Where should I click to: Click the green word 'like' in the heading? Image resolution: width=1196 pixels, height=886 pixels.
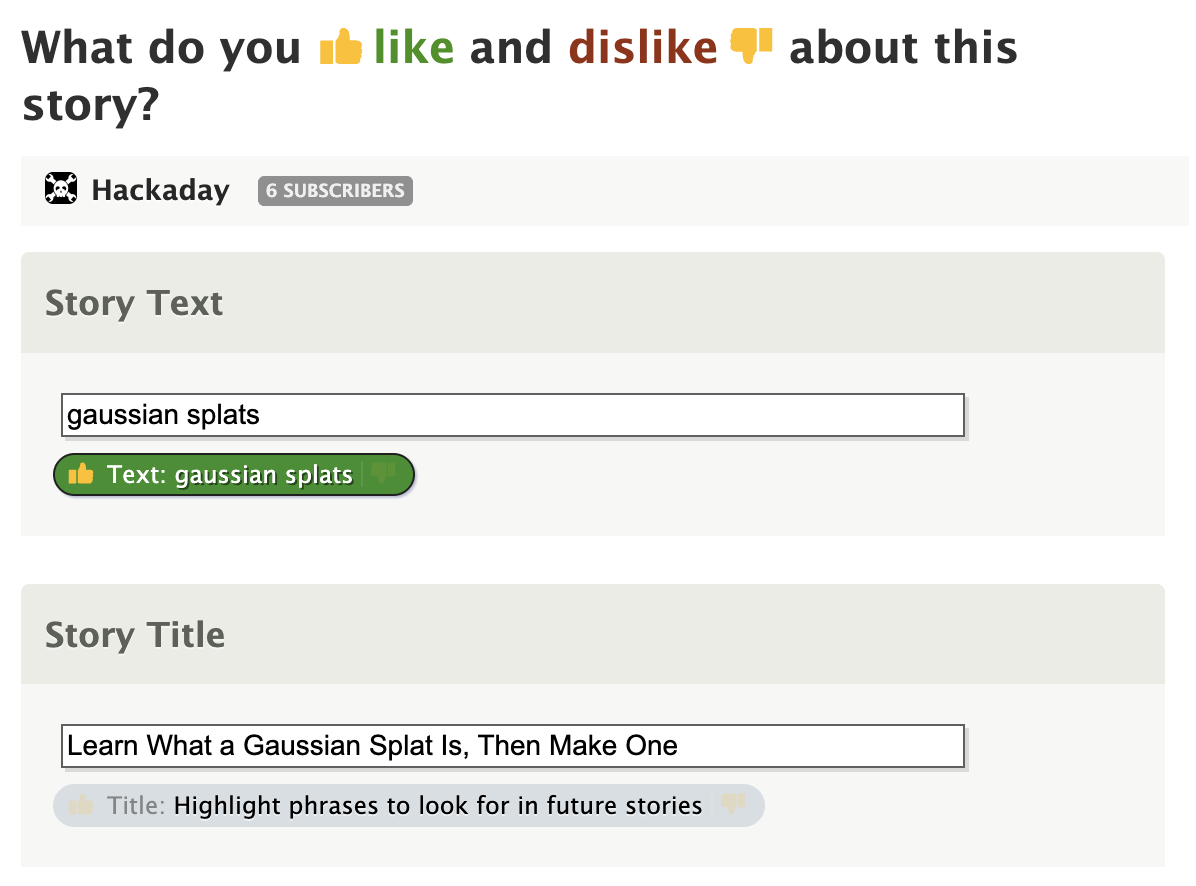tap(414, 48)
